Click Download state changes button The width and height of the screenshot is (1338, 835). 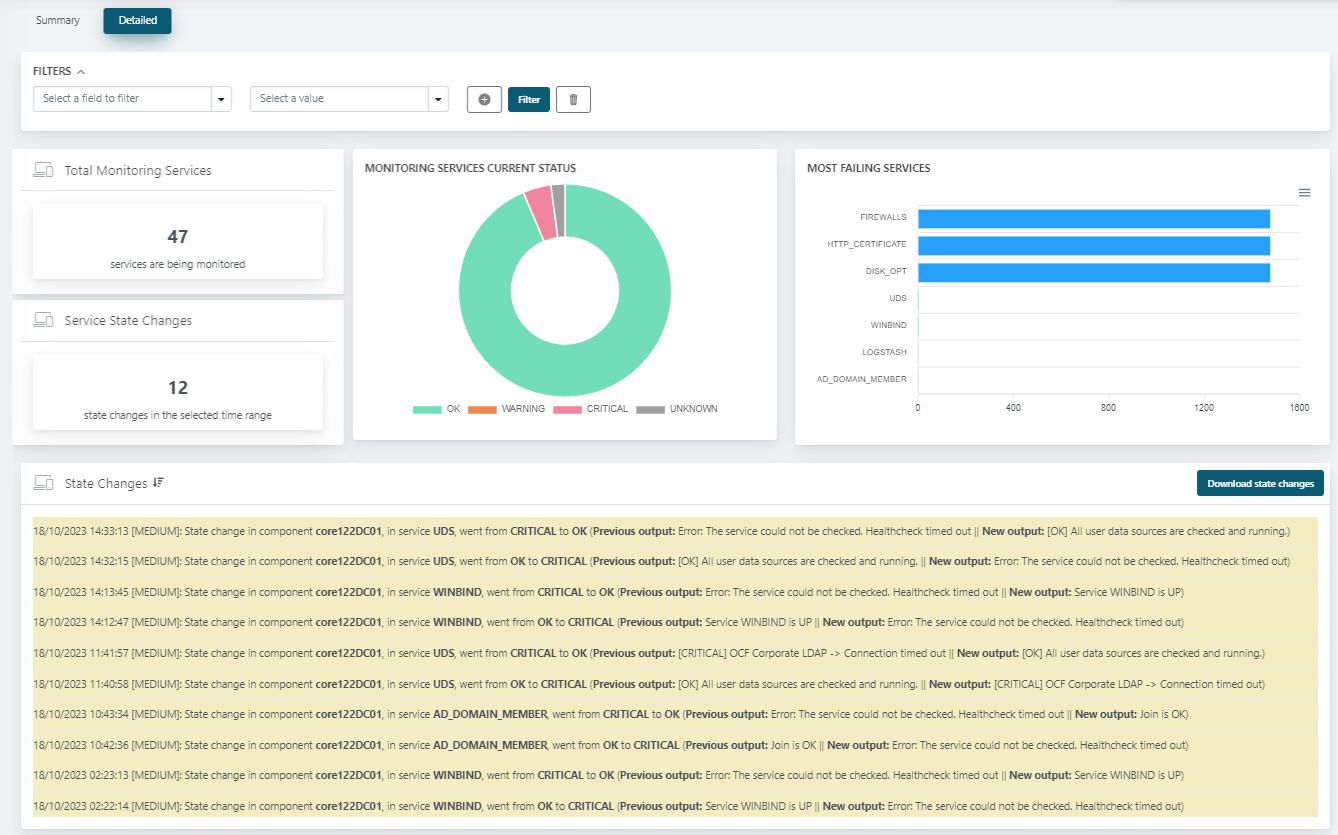1260,483
